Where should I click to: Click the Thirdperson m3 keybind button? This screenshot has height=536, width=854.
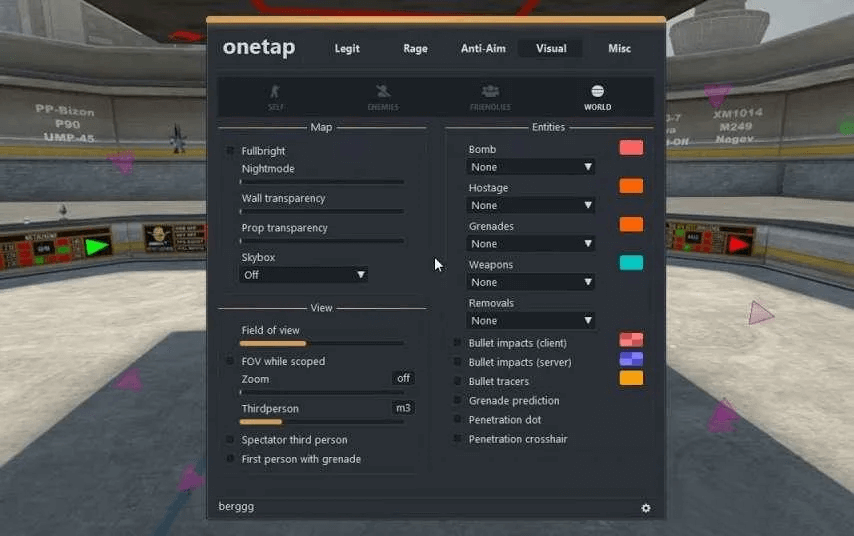403,408
